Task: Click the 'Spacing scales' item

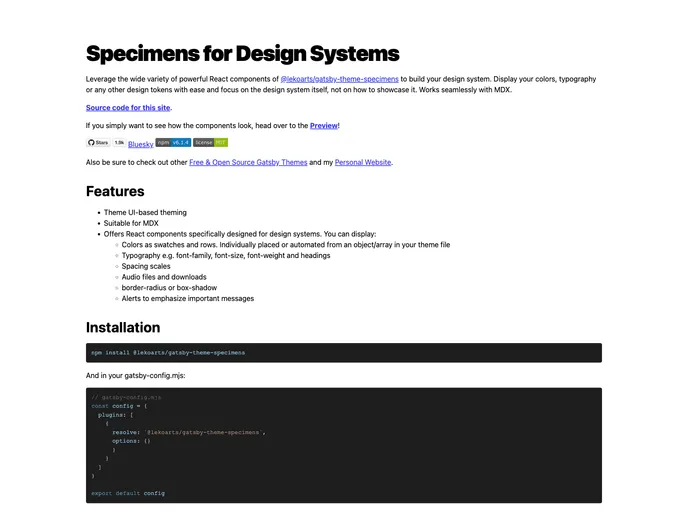Action: tap(146, 266)
